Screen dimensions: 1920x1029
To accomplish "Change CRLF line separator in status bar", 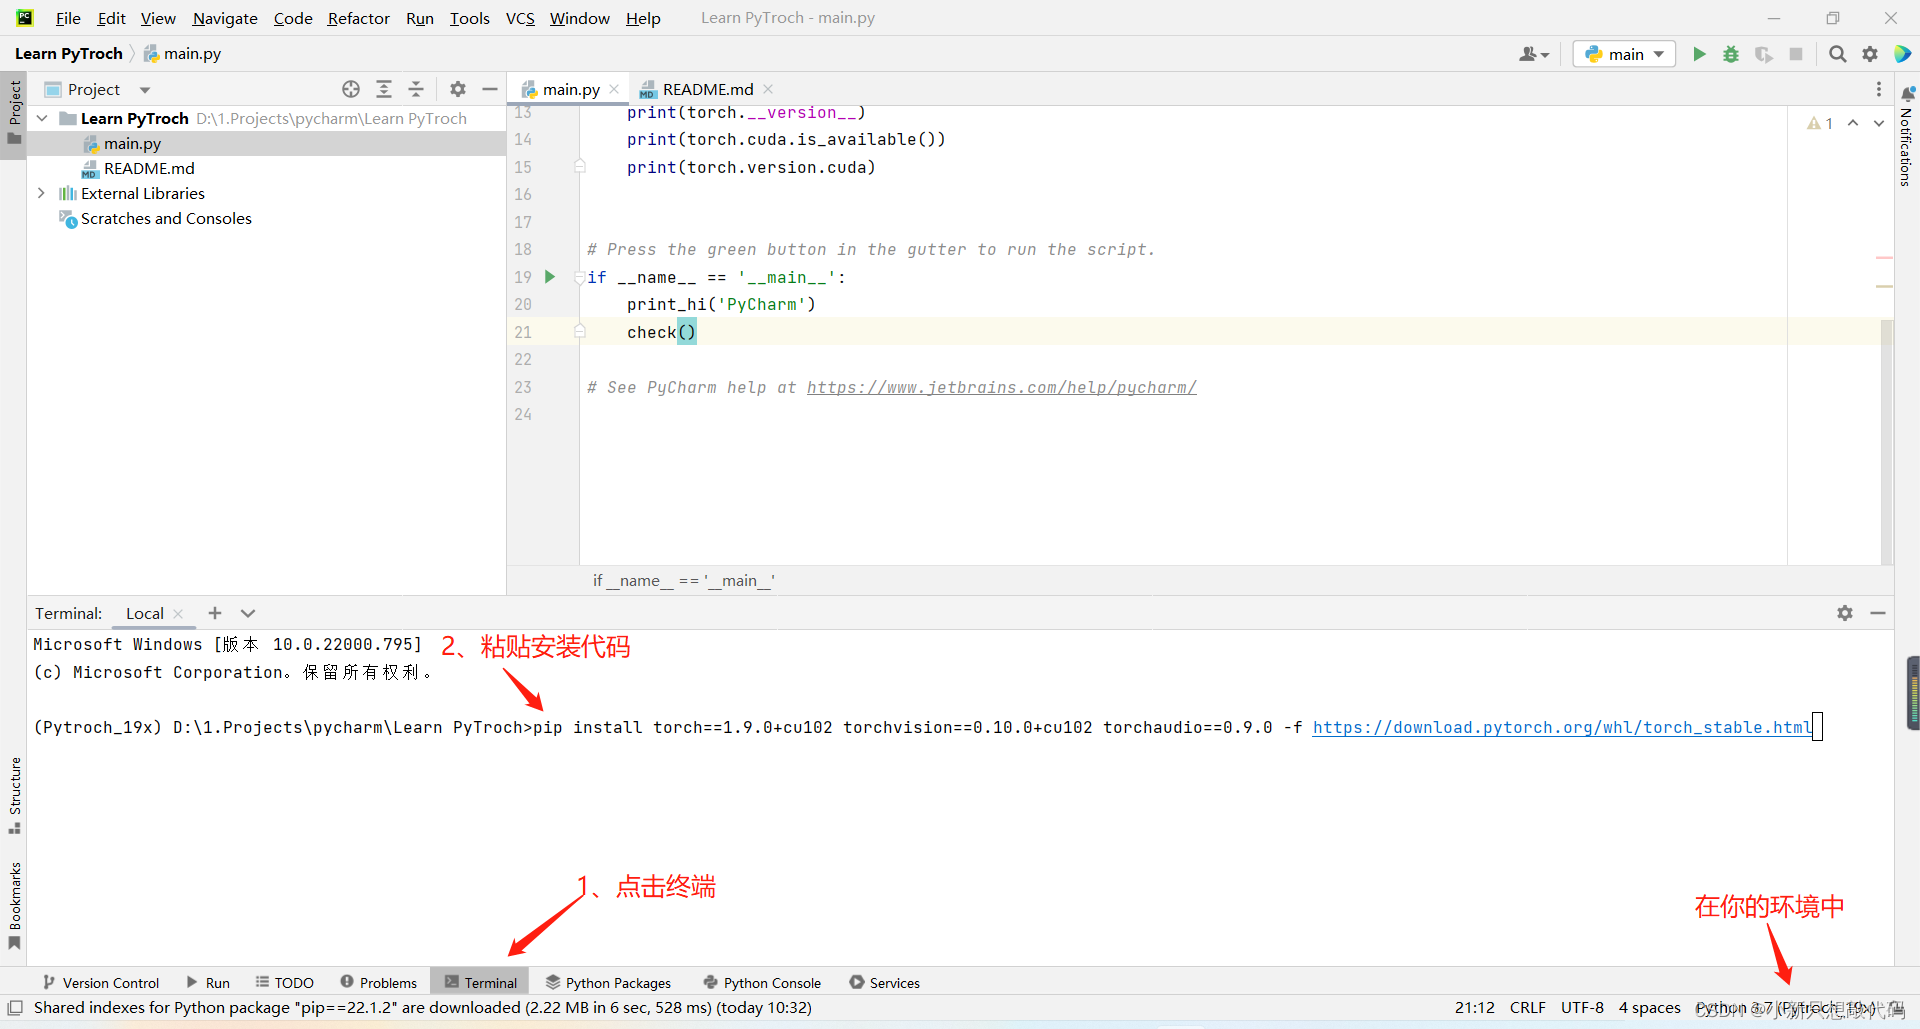I will (x=1527, y=1008).
